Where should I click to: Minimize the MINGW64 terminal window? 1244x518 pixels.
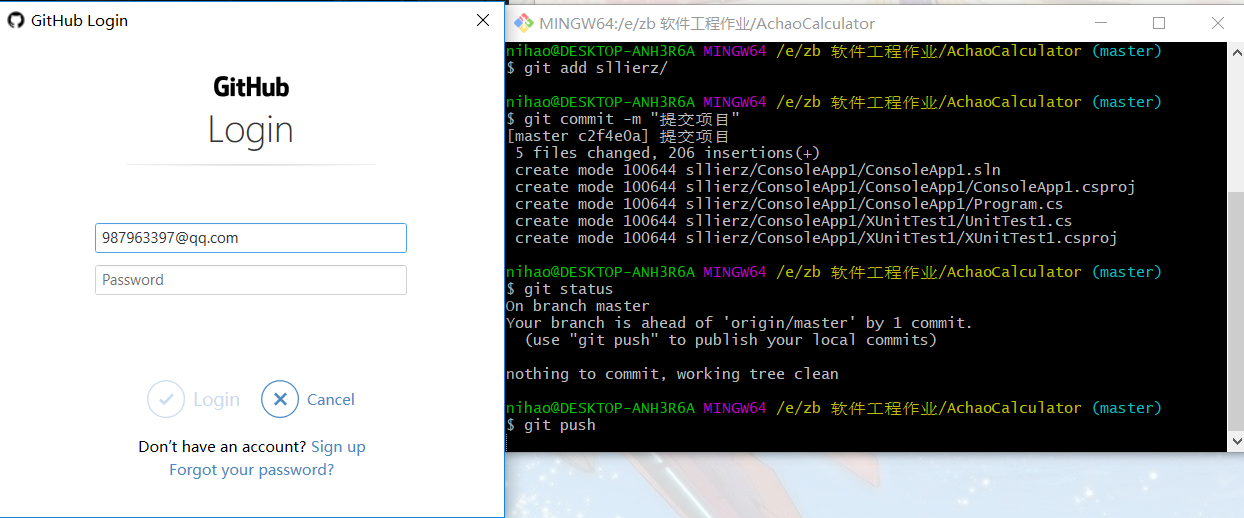(x=1103, y=23)
